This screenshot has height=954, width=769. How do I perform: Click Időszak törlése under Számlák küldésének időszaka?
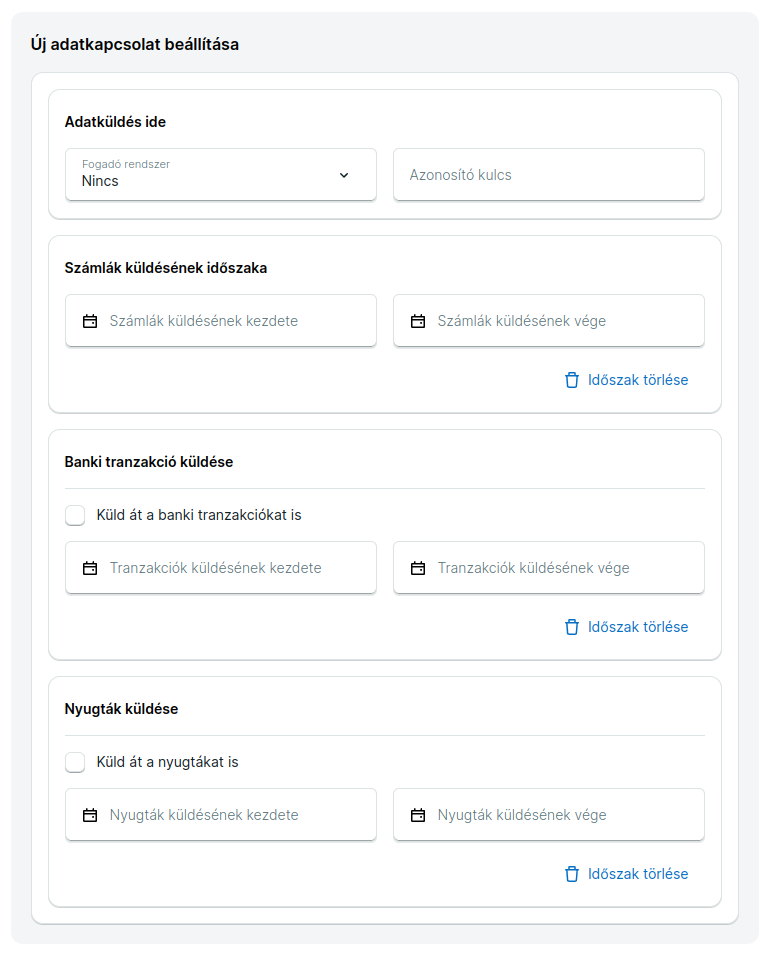[637, 380]
